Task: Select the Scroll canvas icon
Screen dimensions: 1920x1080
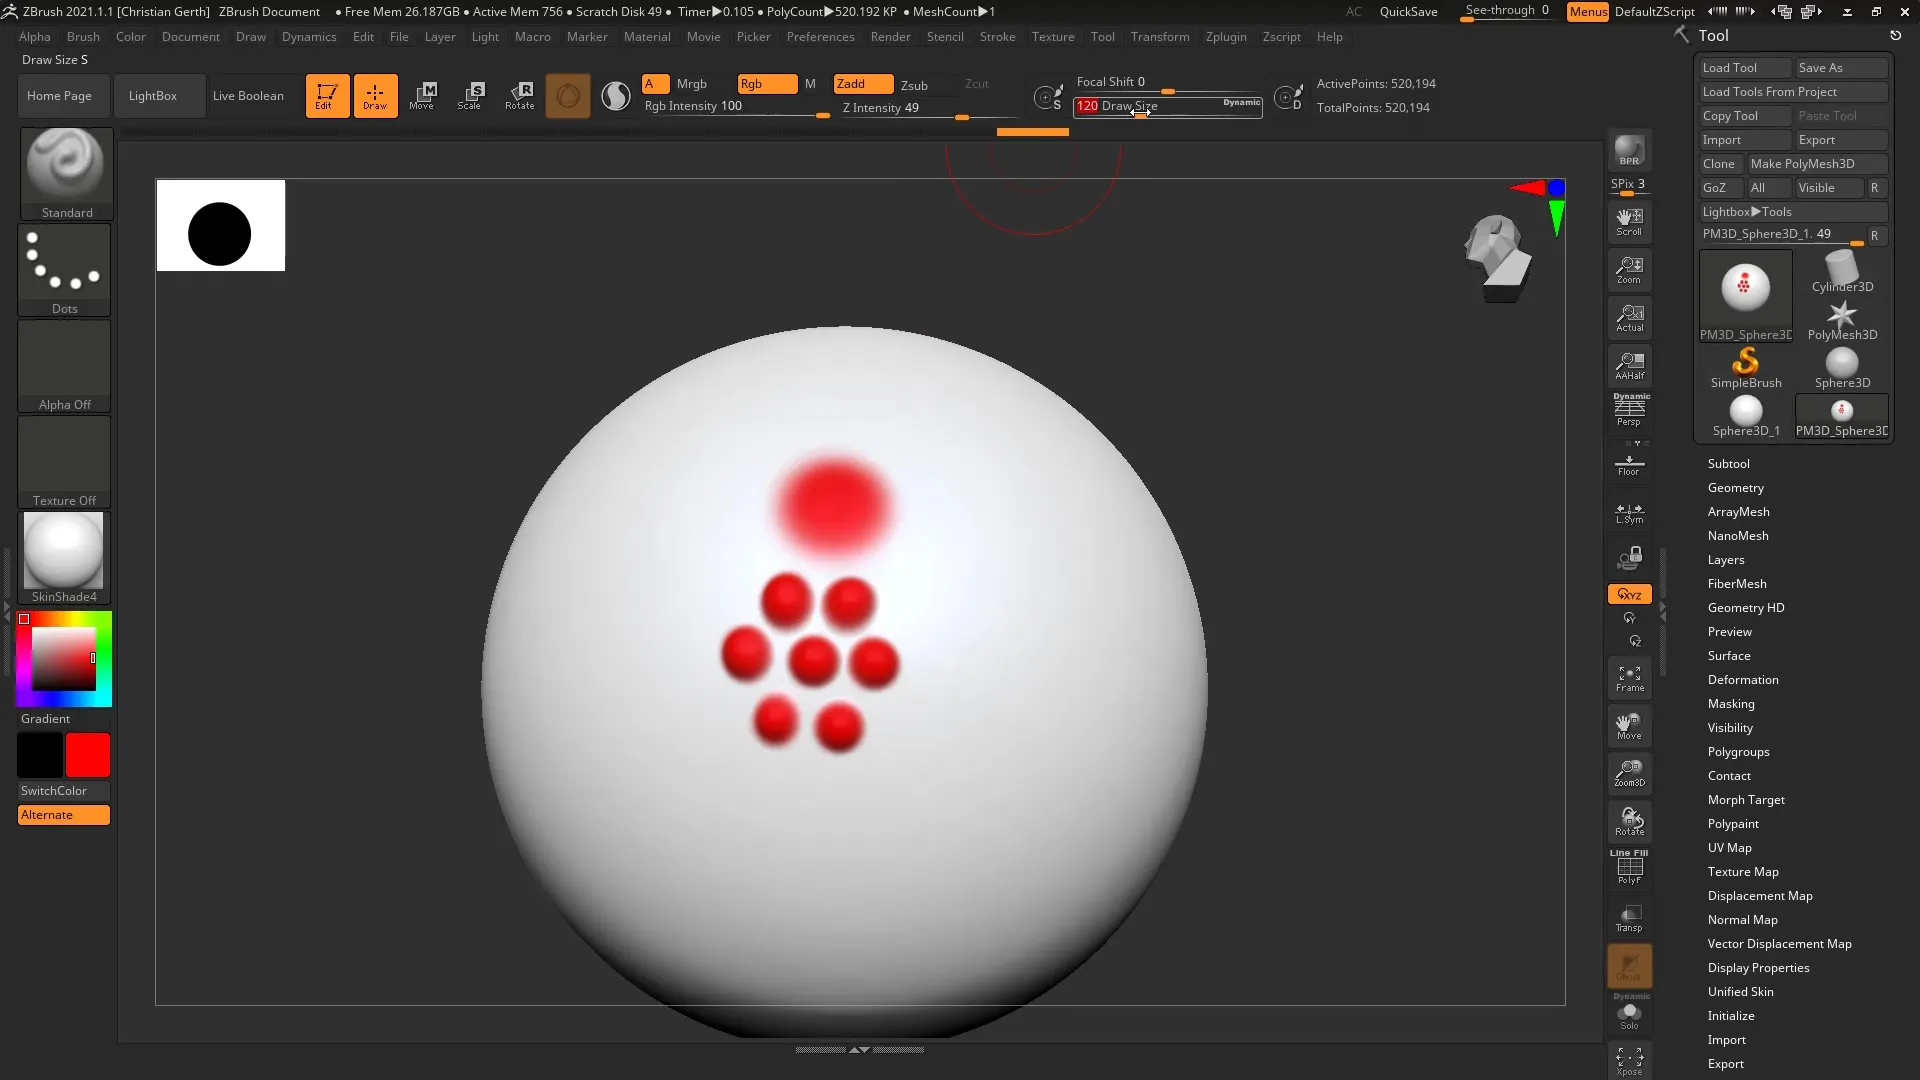Action: coord(1629,222)
